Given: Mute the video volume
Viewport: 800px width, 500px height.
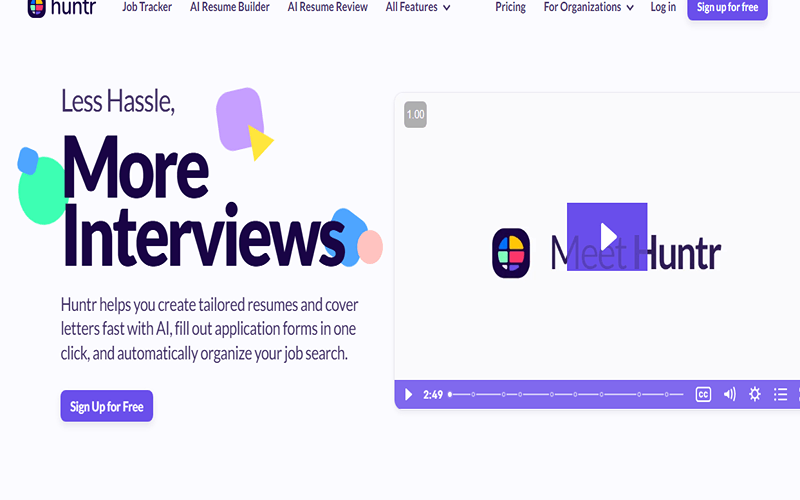Looking at the screenshot, I should click(730, 394).
